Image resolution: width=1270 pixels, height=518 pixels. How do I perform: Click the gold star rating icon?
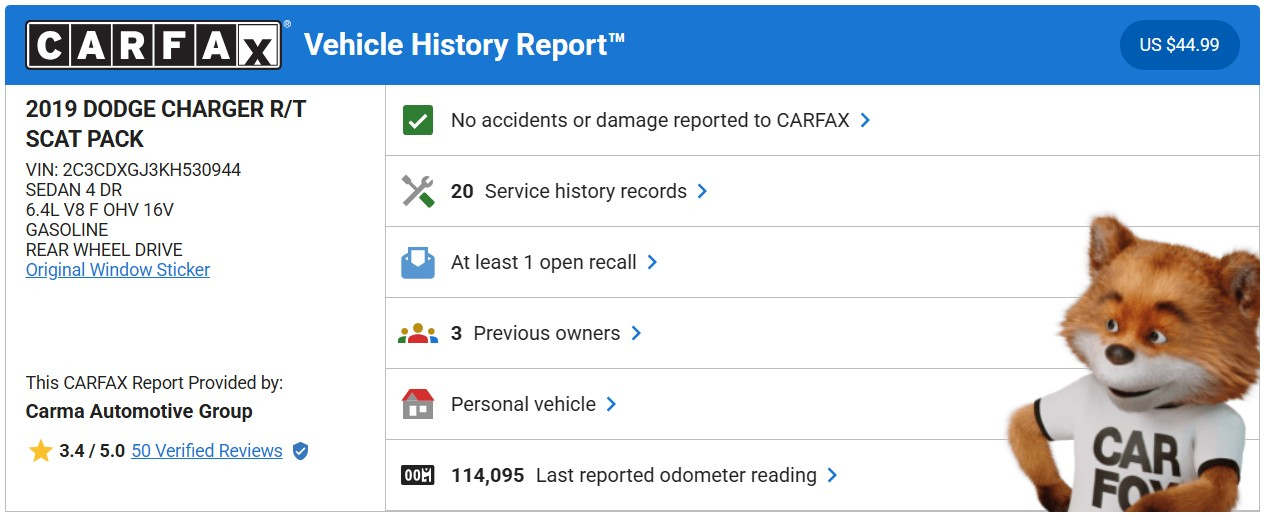[40, 451]
